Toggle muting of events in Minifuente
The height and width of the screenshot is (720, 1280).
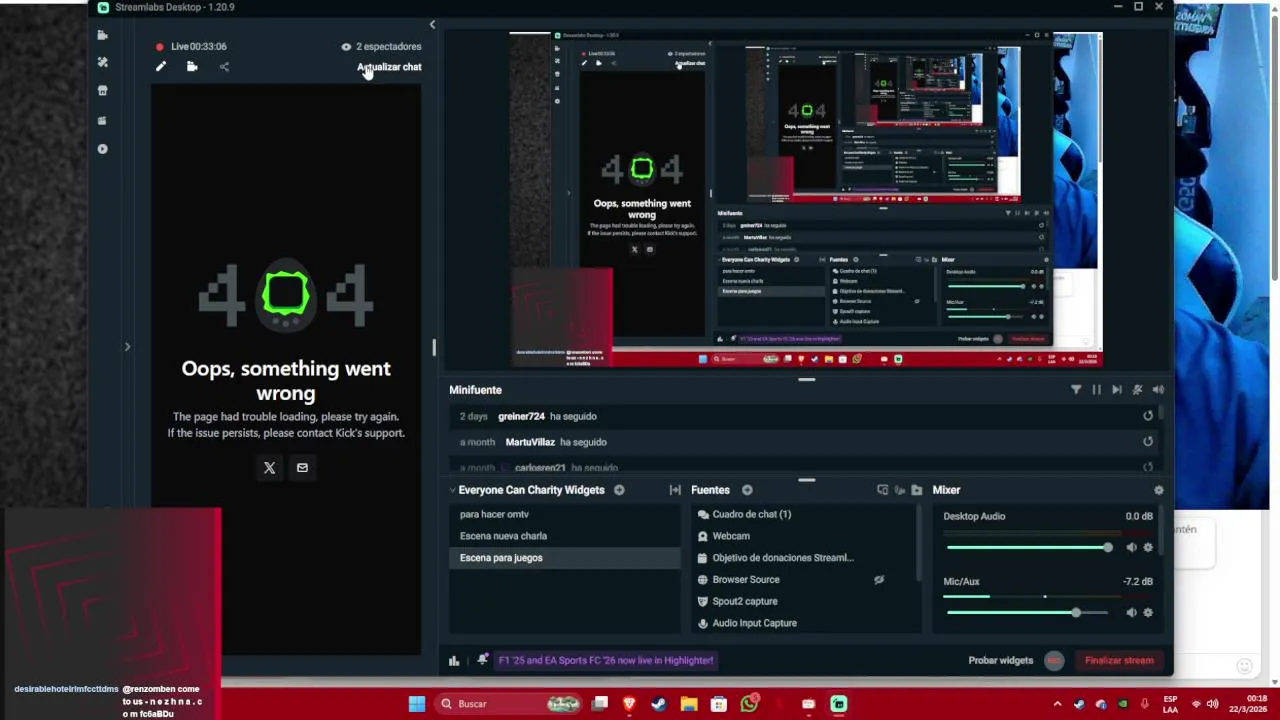(1137, 390)
